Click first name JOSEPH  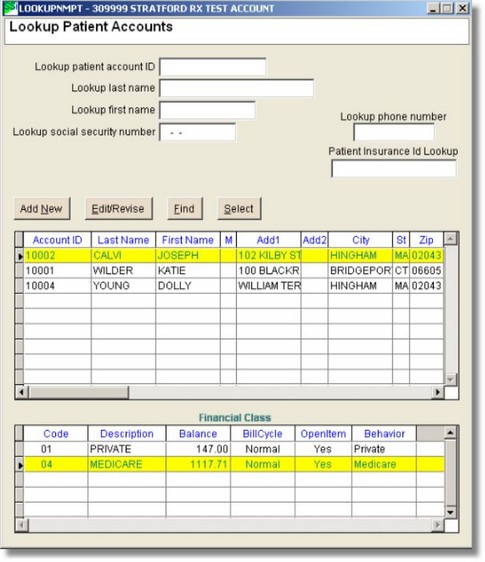click(x=188, y=256)
